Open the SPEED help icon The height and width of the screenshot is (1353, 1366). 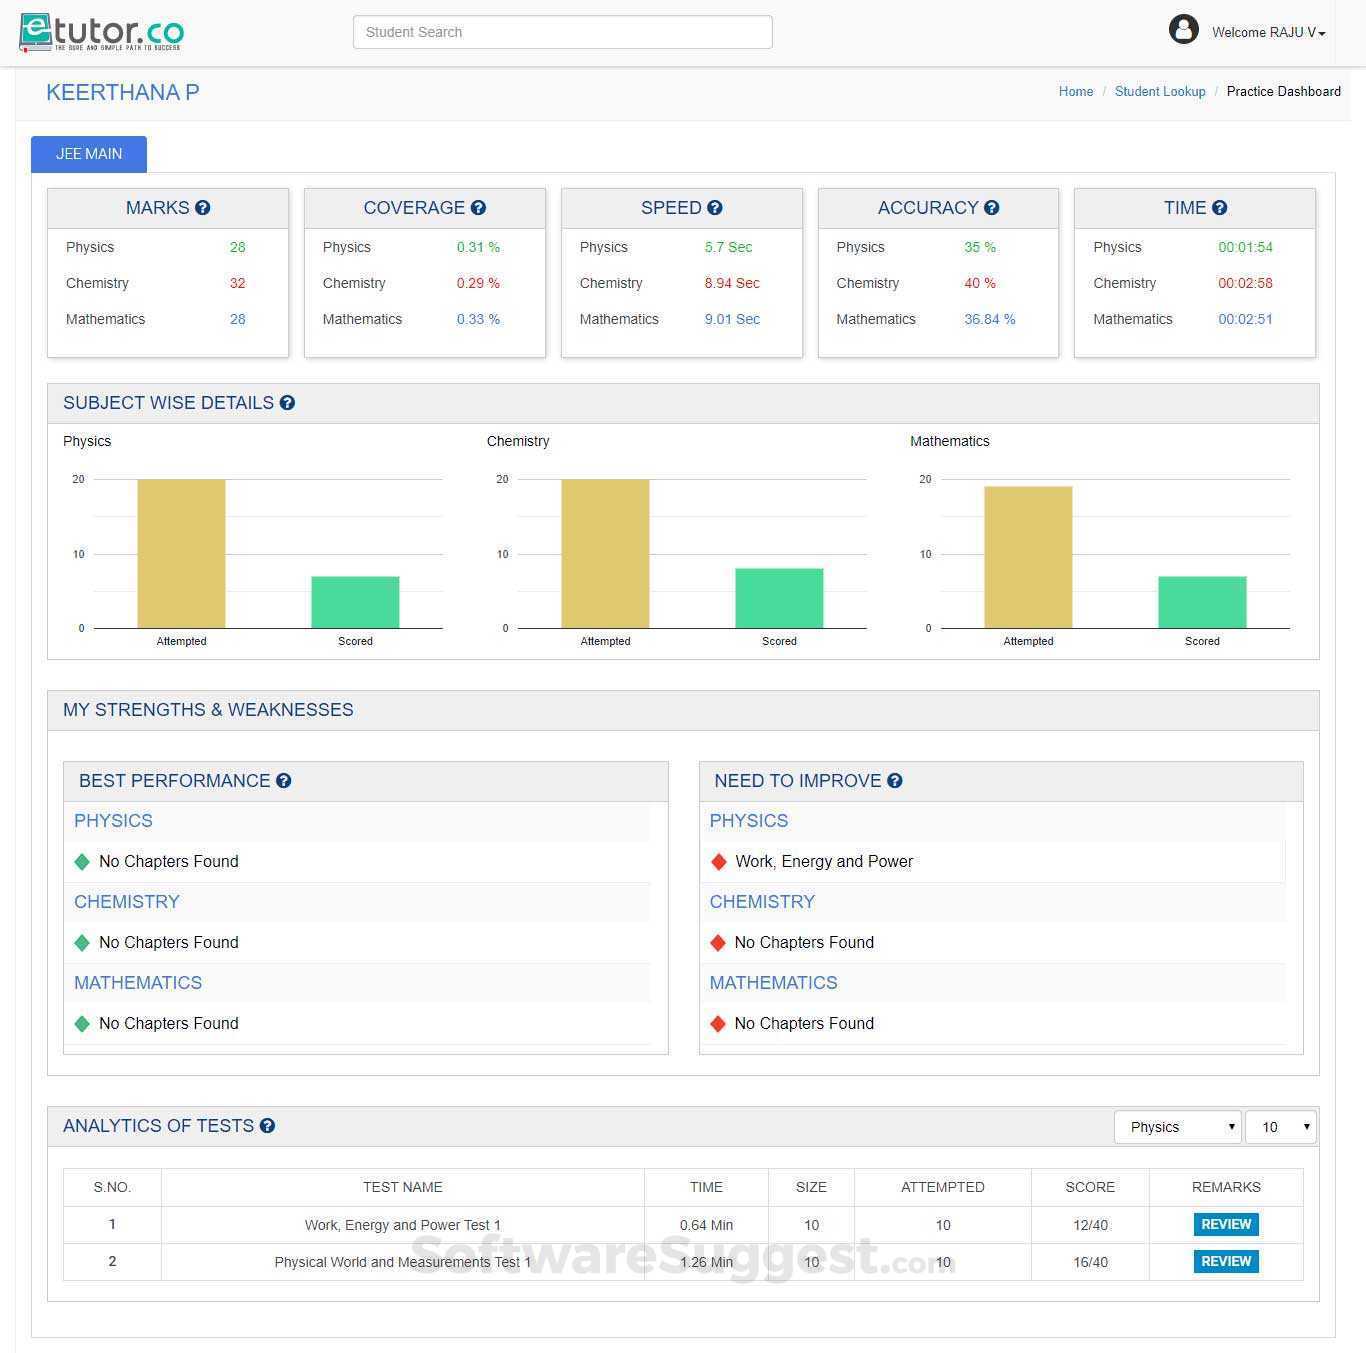[715, 207]
